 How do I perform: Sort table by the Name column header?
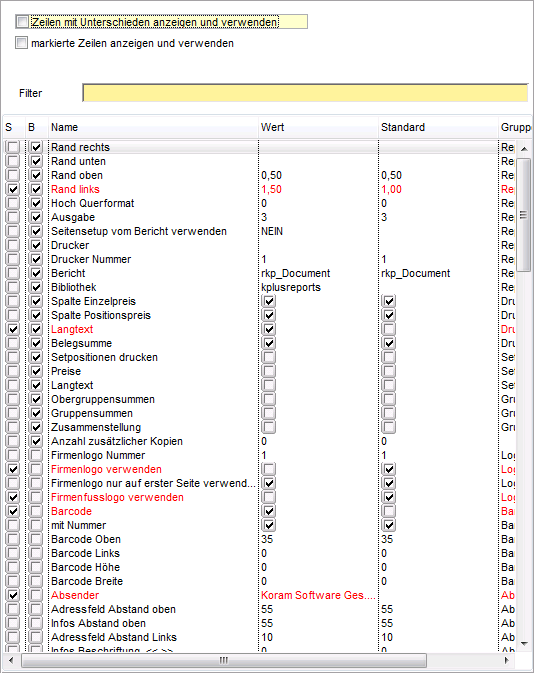click(x=153, y=127)
